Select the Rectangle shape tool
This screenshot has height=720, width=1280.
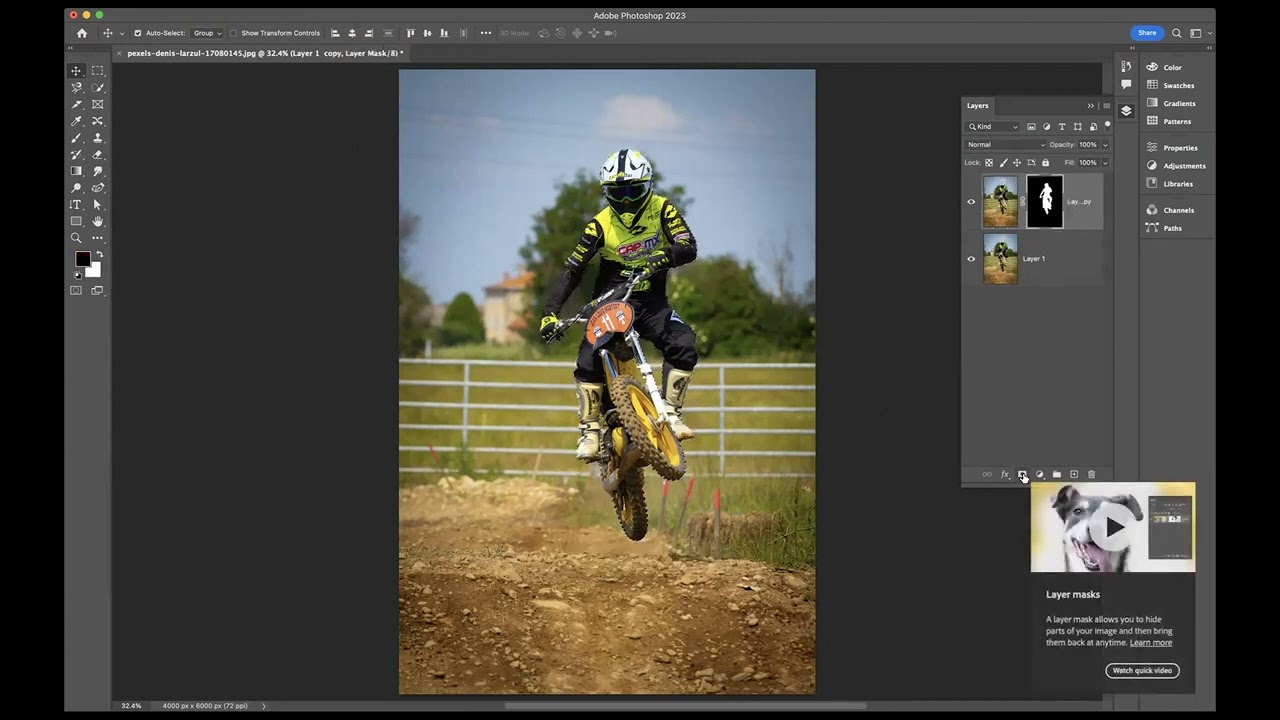[76, 221]
